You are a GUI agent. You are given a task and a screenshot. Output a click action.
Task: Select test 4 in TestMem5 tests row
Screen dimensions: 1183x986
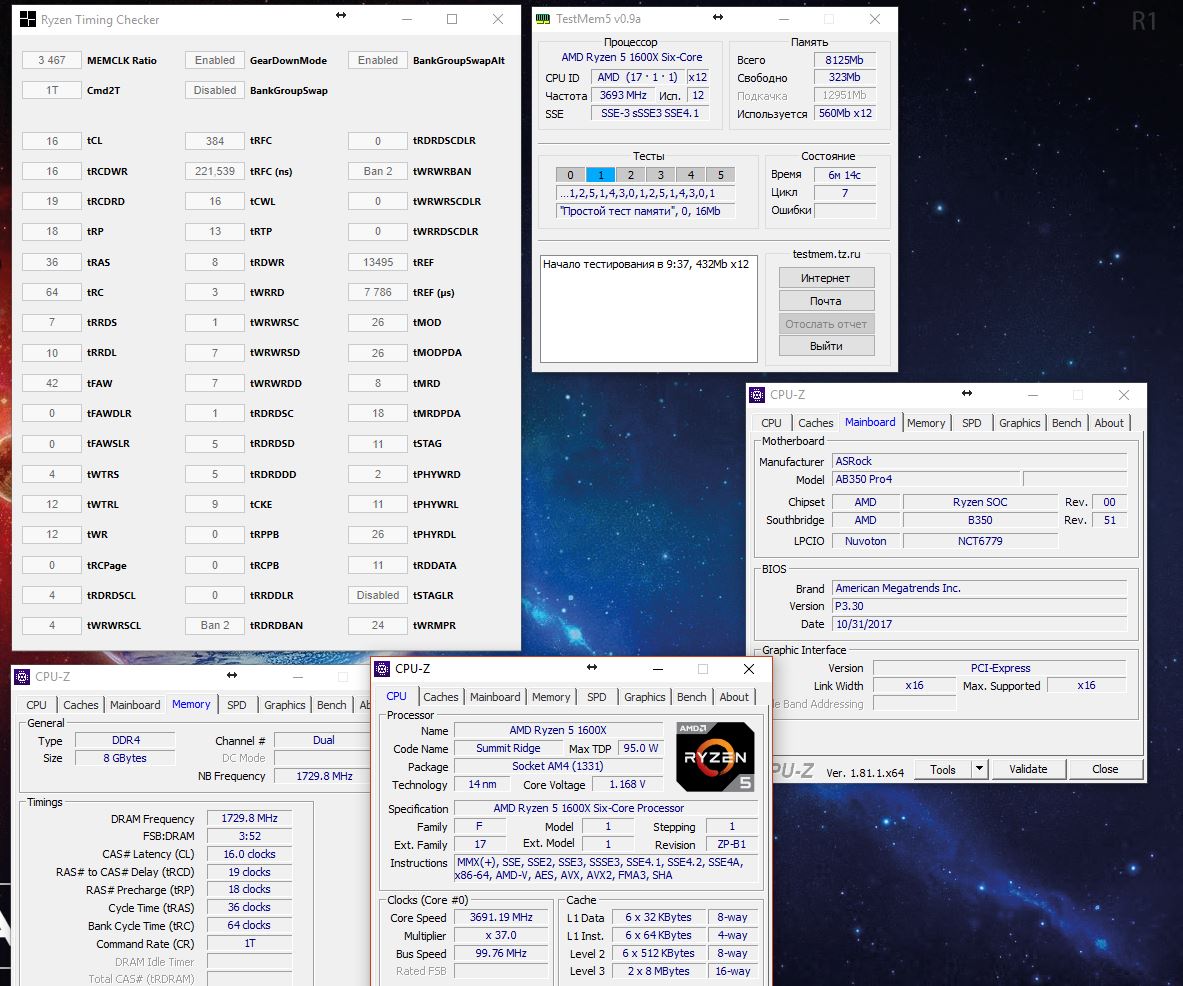coord(690,175)
